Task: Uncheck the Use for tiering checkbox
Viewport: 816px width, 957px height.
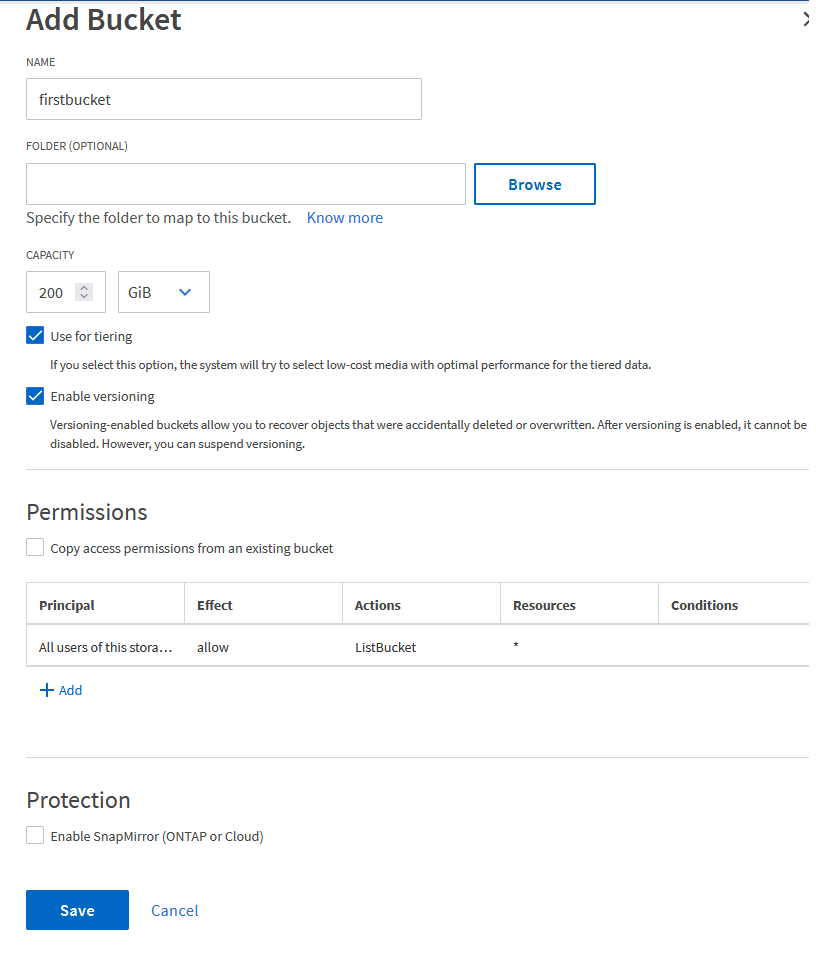Action: [35, 336]
